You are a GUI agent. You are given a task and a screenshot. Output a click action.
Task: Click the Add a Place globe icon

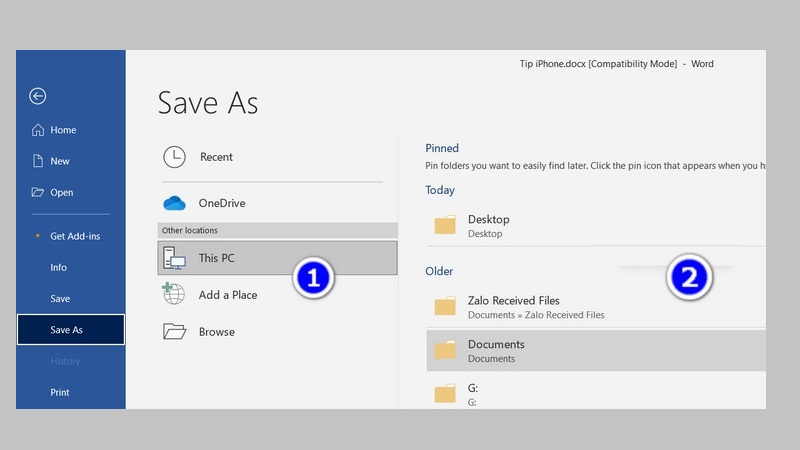coord(174,294)
